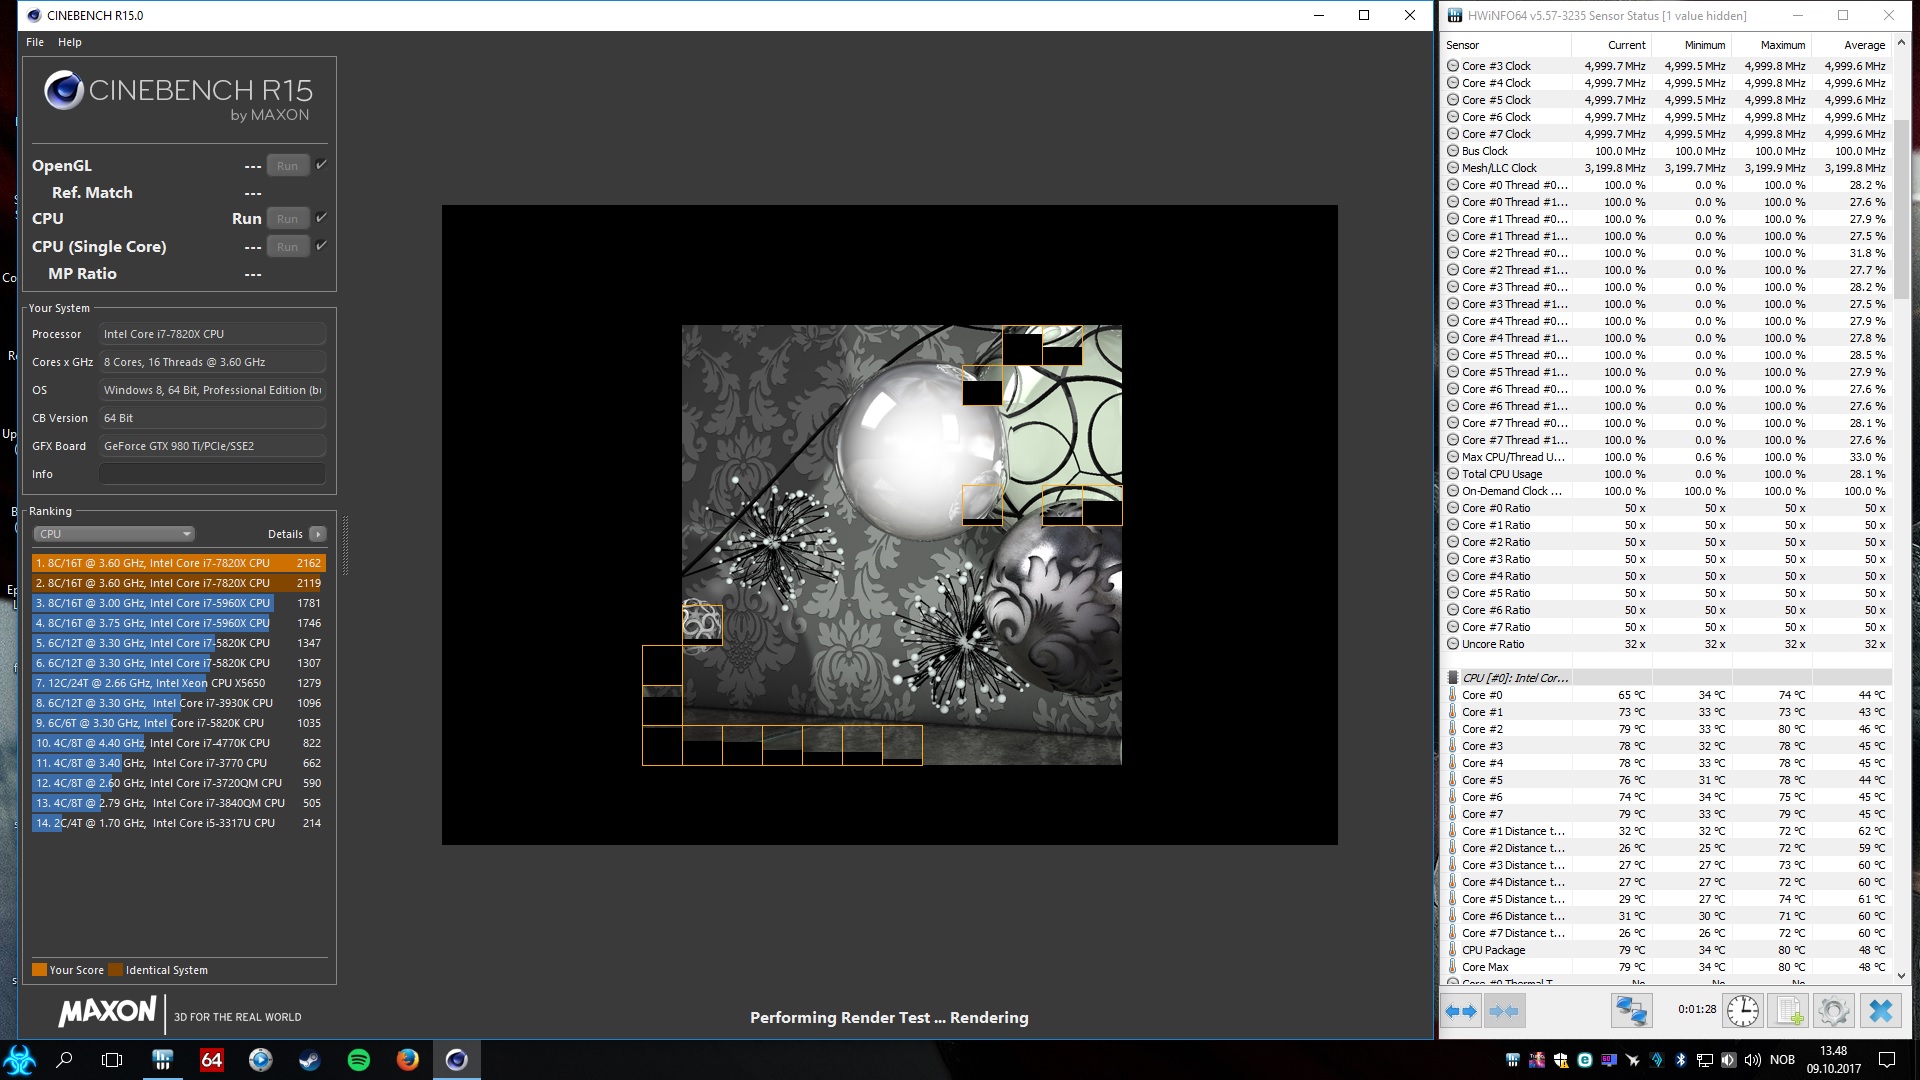Open taskbar search magnifier
This screenshot has height=1080, width=1920.
(x=64, y=1060)
